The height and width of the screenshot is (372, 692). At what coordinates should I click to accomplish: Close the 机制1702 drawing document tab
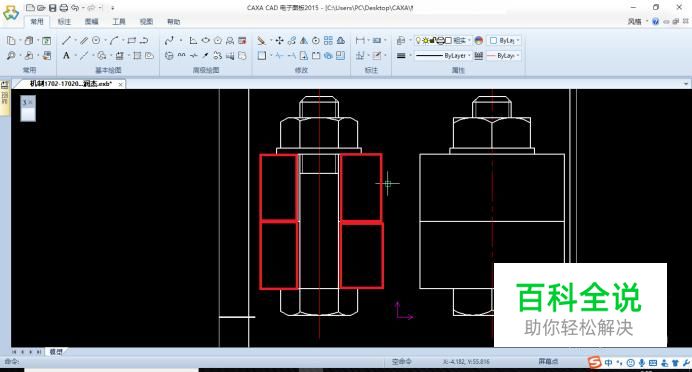click(x=120, y=84)
